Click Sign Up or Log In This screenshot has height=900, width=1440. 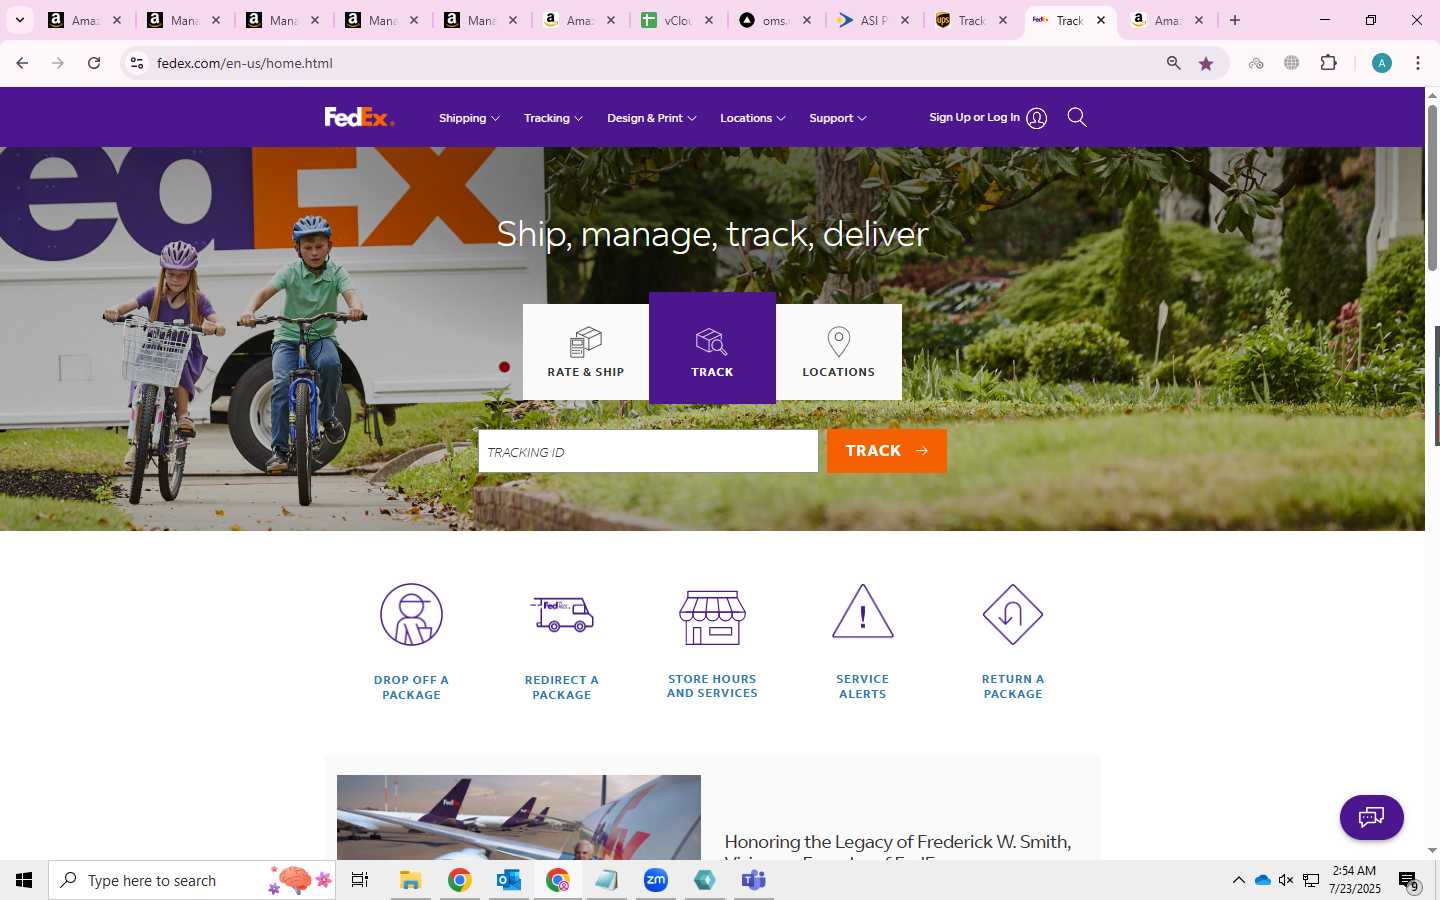pyautogui.click(x=974, y=117)
